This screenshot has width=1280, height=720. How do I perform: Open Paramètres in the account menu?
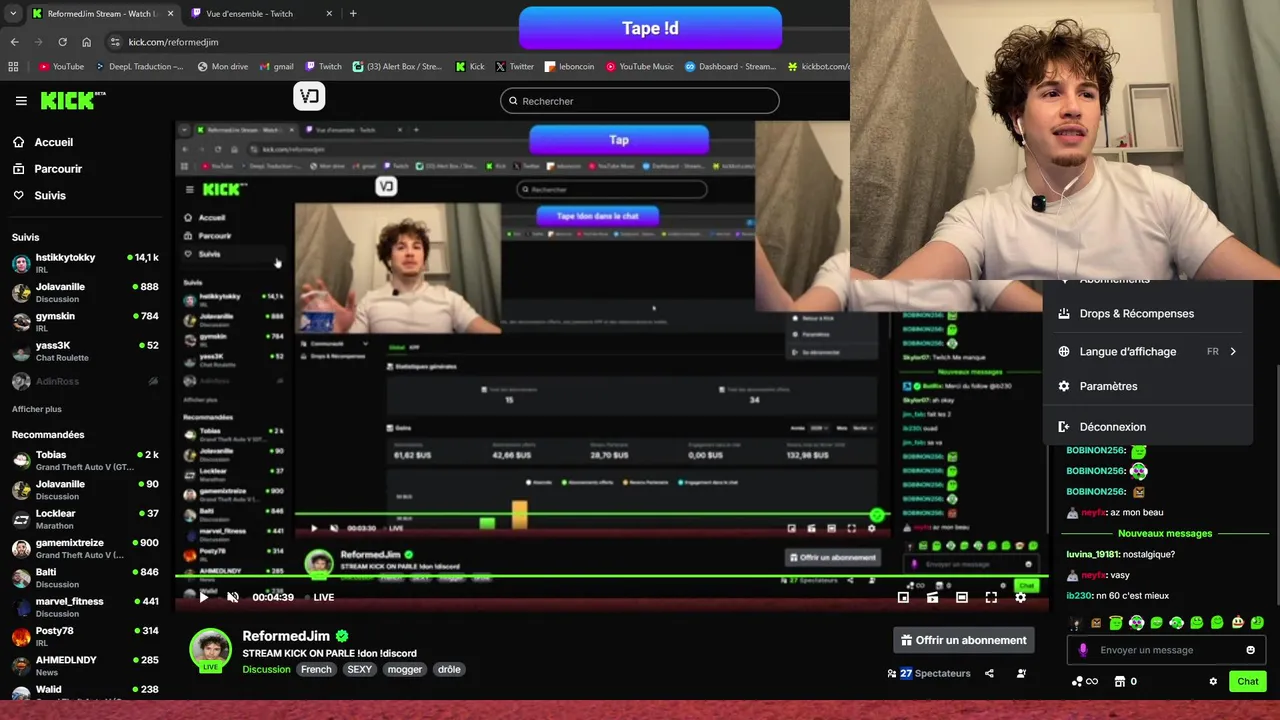pos(1148,386)
